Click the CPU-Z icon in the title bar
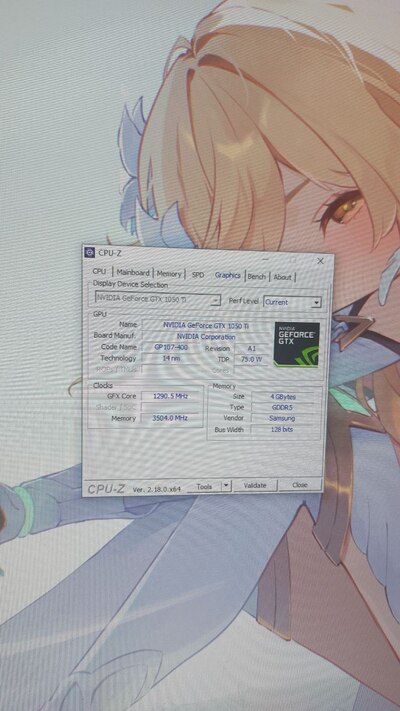400x711 pixels. tap(90, 253)
